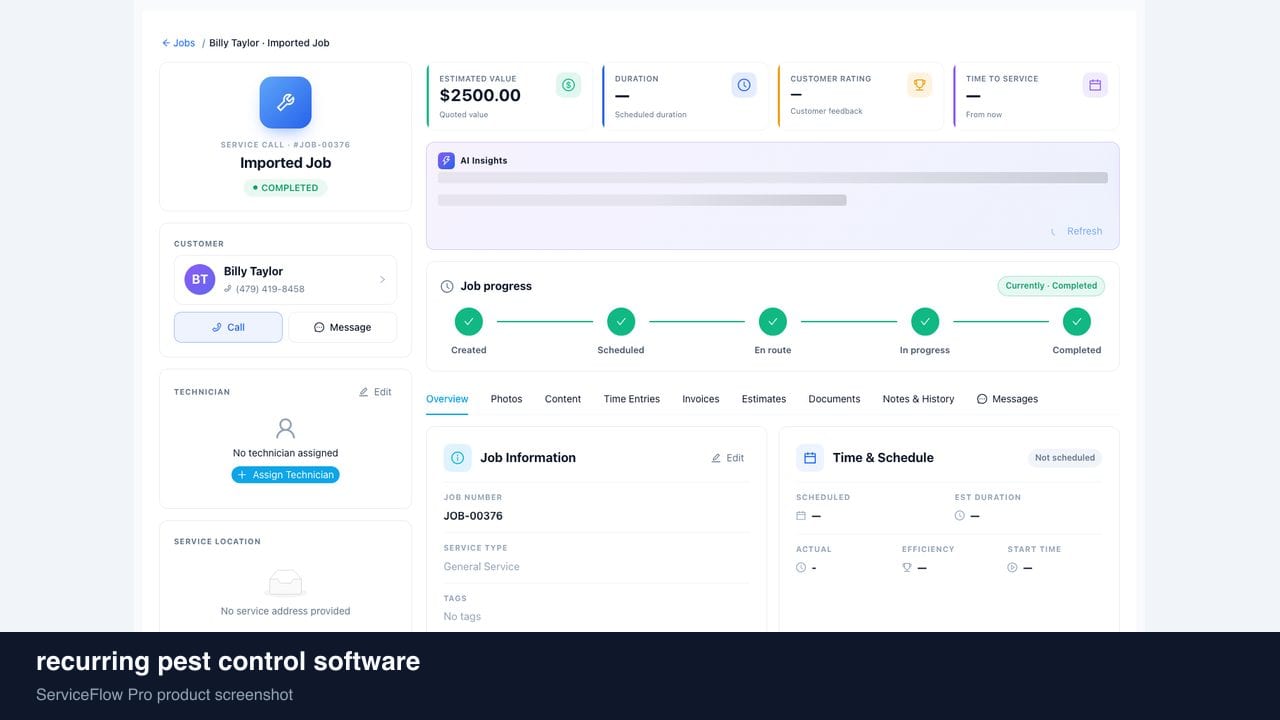
Task: Click the play icon under Start Time
Action: coord(1012,568)
